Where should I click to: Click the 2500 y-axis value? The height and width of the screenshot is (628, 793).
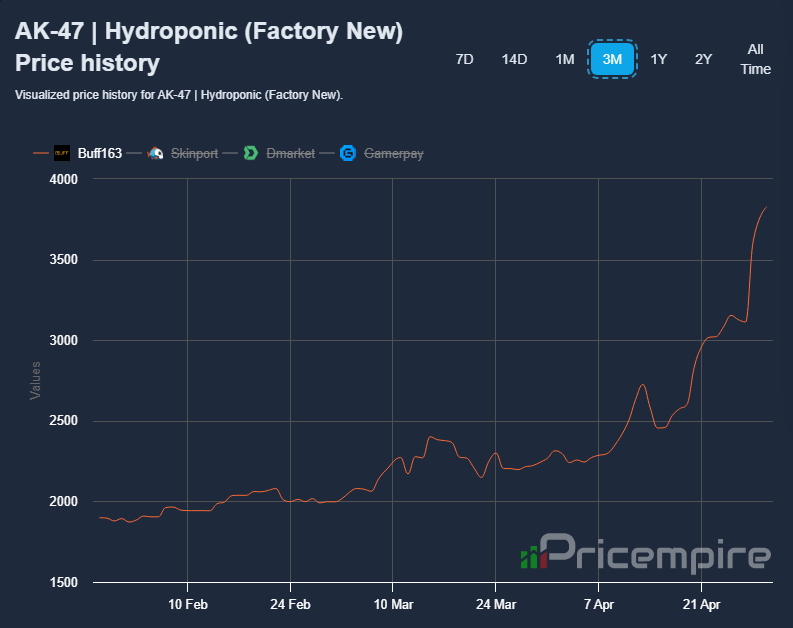click(64, 421)
